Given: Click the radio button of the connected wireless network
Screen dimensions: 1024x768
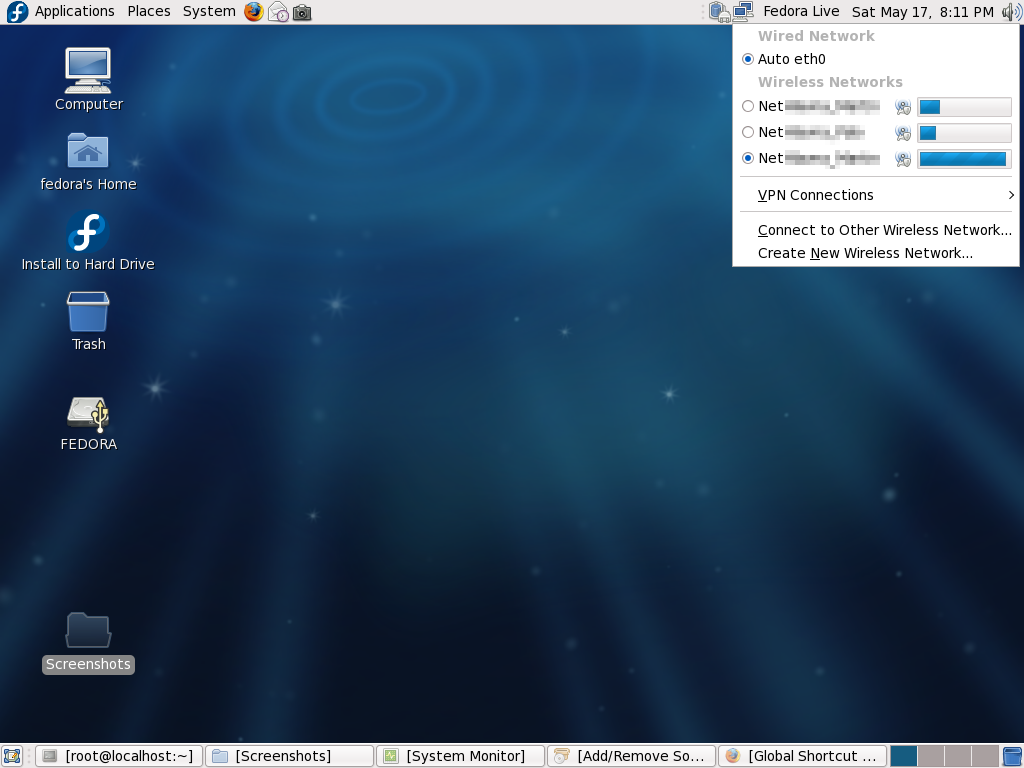Looking at the screenshot, I should click(748, 158).
